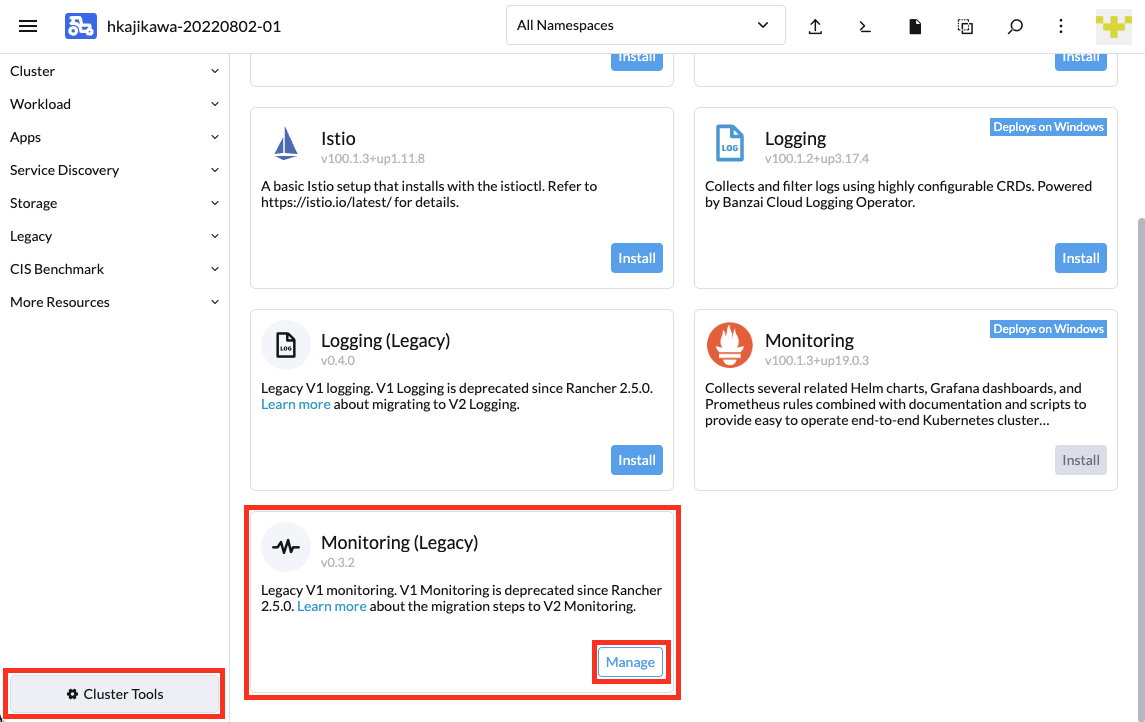Open the resource search magnifier icon
Screen dimensions: 1145x722
1015,26
